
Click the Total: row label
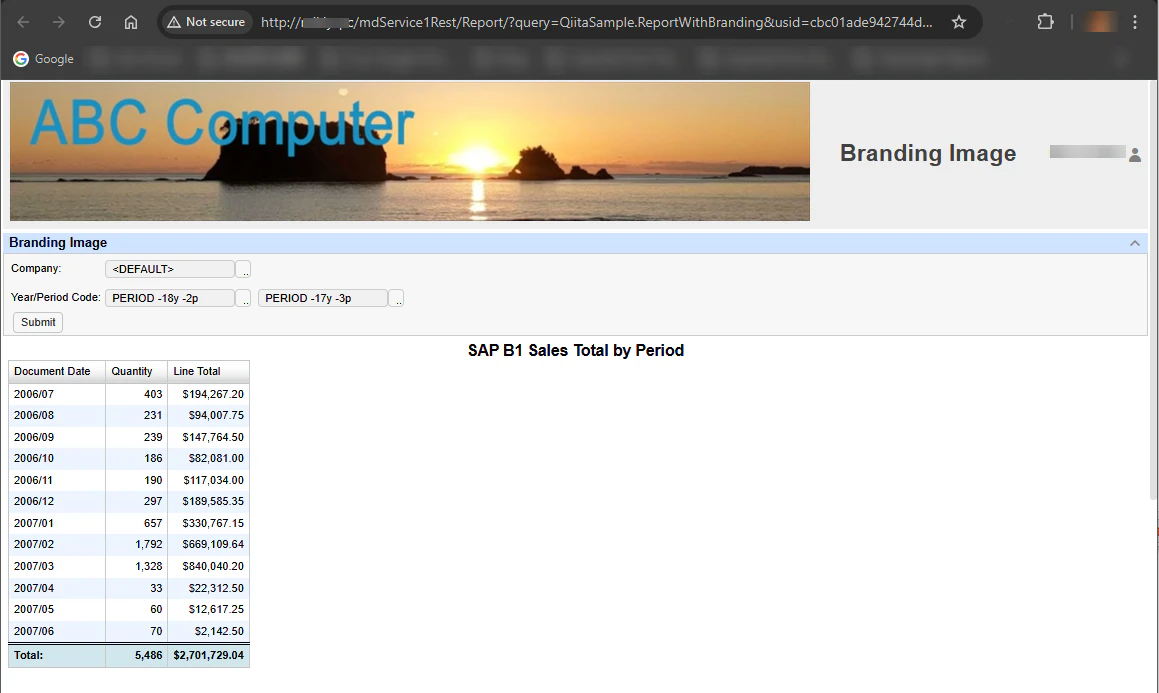tap(28, 655)
